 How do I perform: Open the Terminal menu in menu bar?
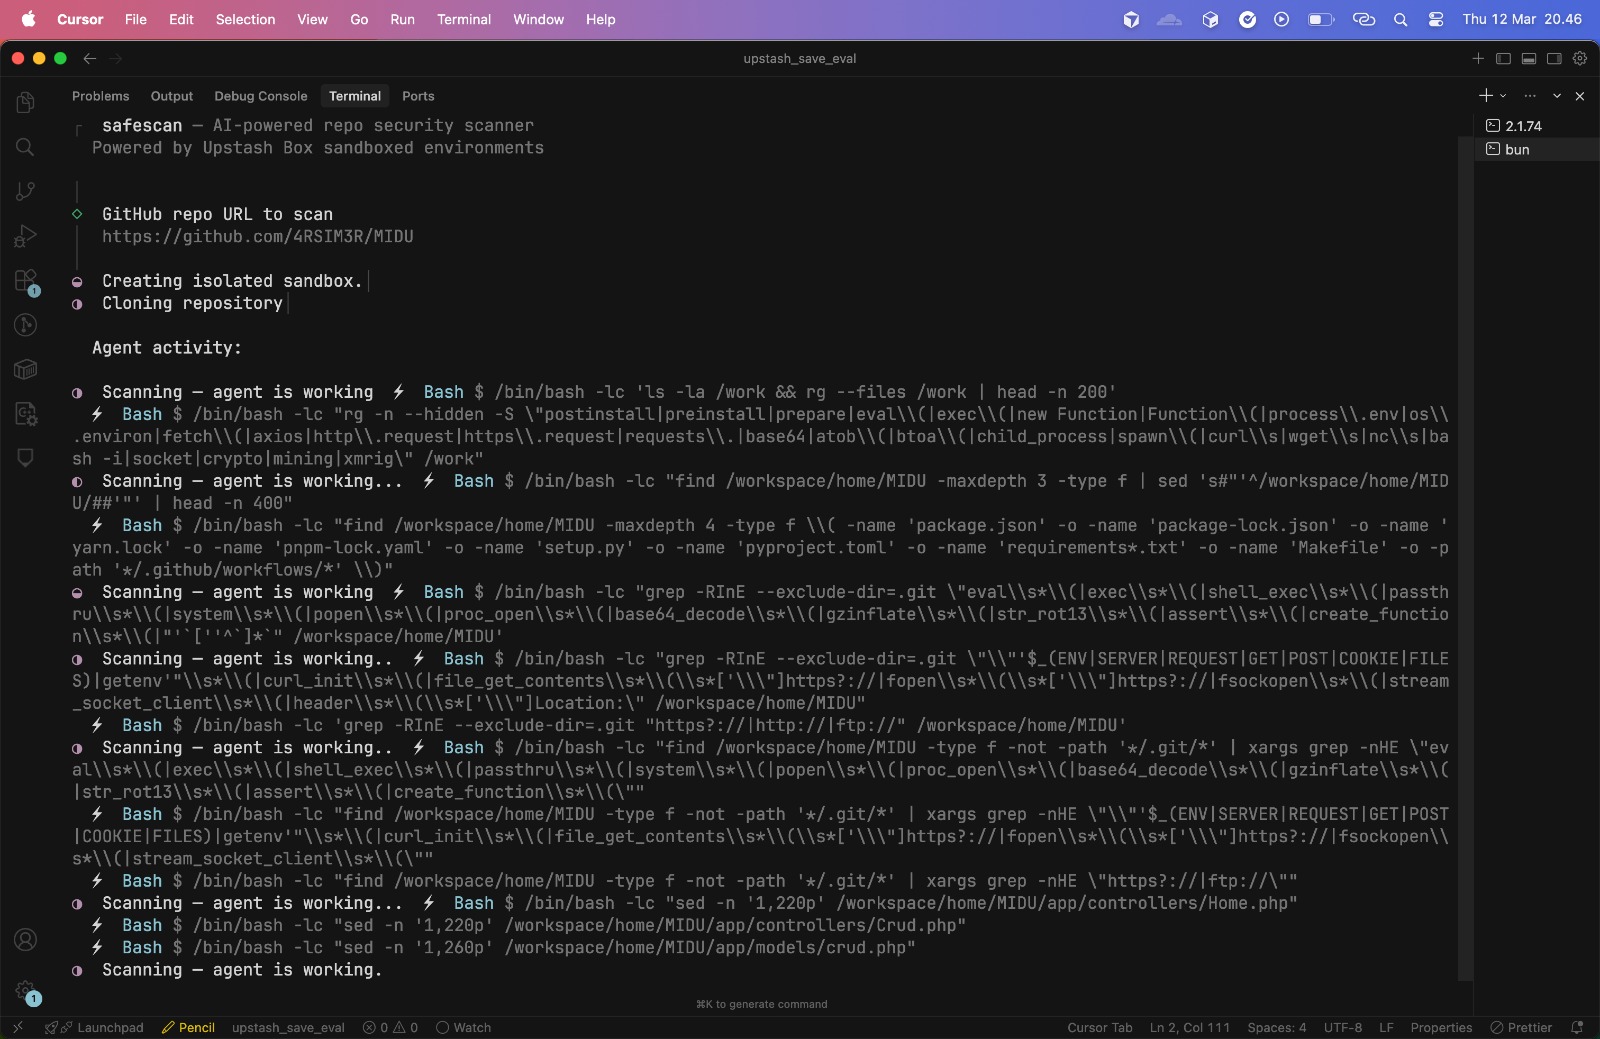[463, 19]
